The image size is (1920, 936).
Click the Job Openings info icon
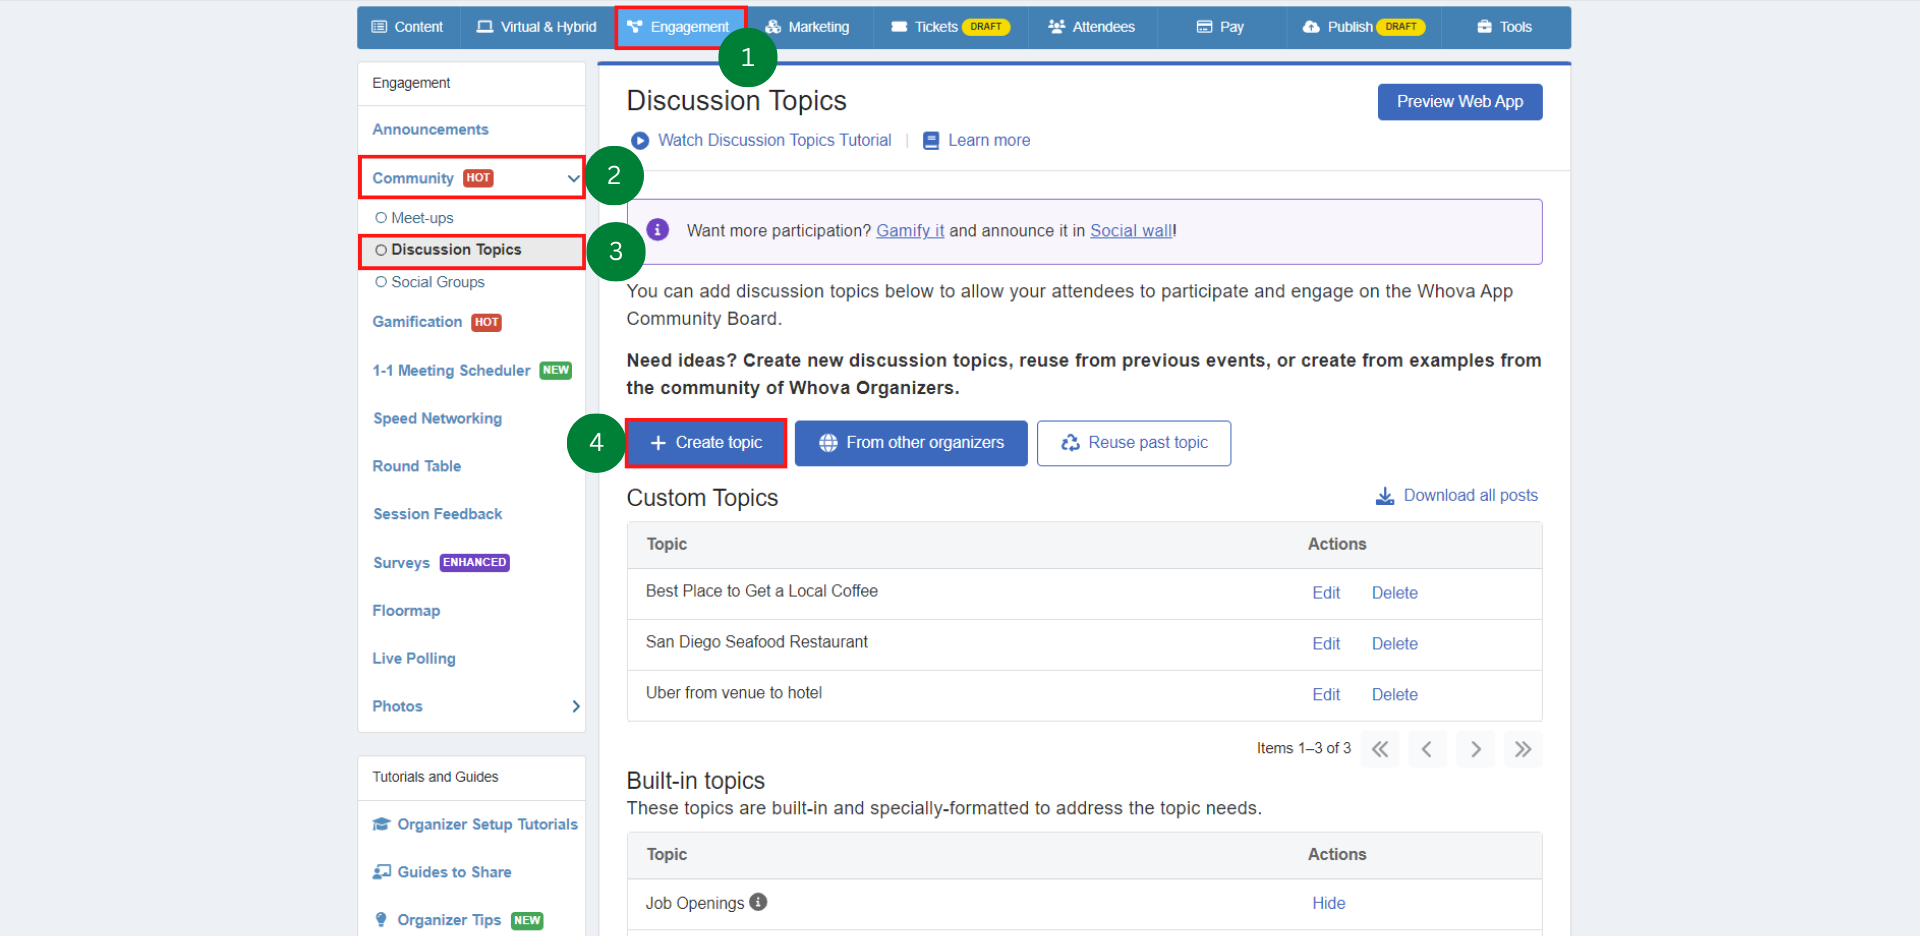pyautogui.click(x=759, y=902)
